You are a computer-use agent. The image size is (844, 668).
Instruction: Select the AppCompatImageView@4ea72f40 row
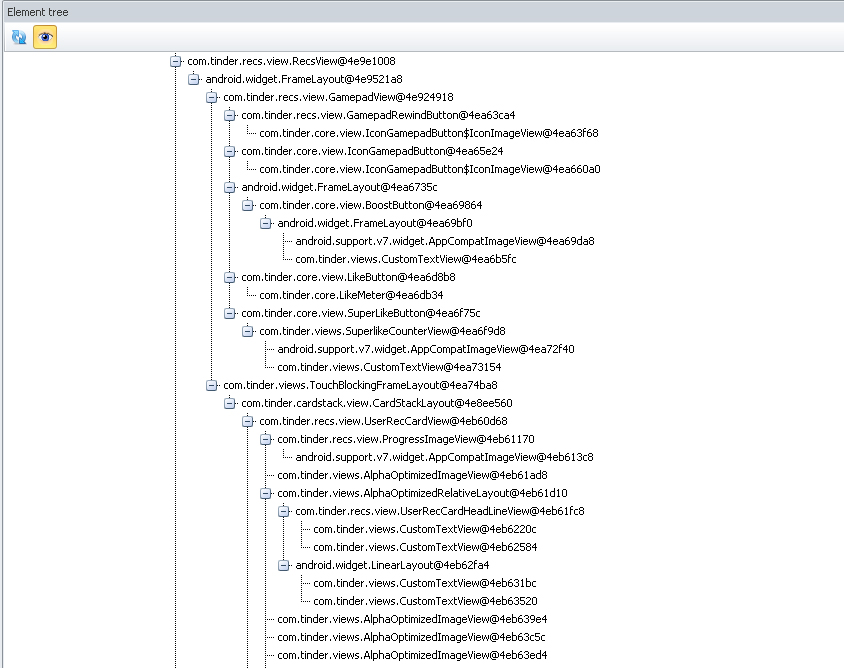click(426, 349)
